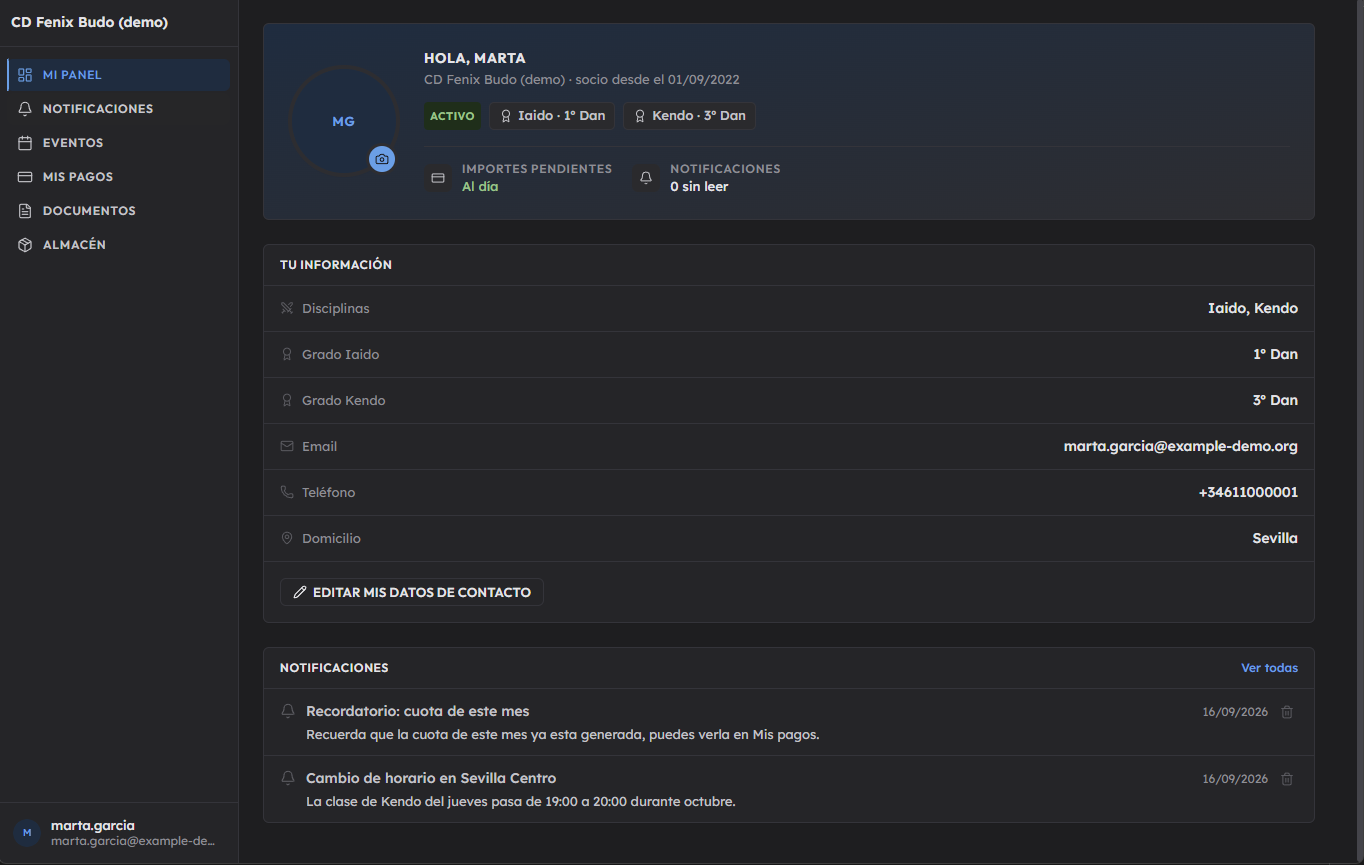The height and width of the screenshot is (865, 1364).
Task: Click the 'Al día' pending amounts status
Action: [480, 187]
